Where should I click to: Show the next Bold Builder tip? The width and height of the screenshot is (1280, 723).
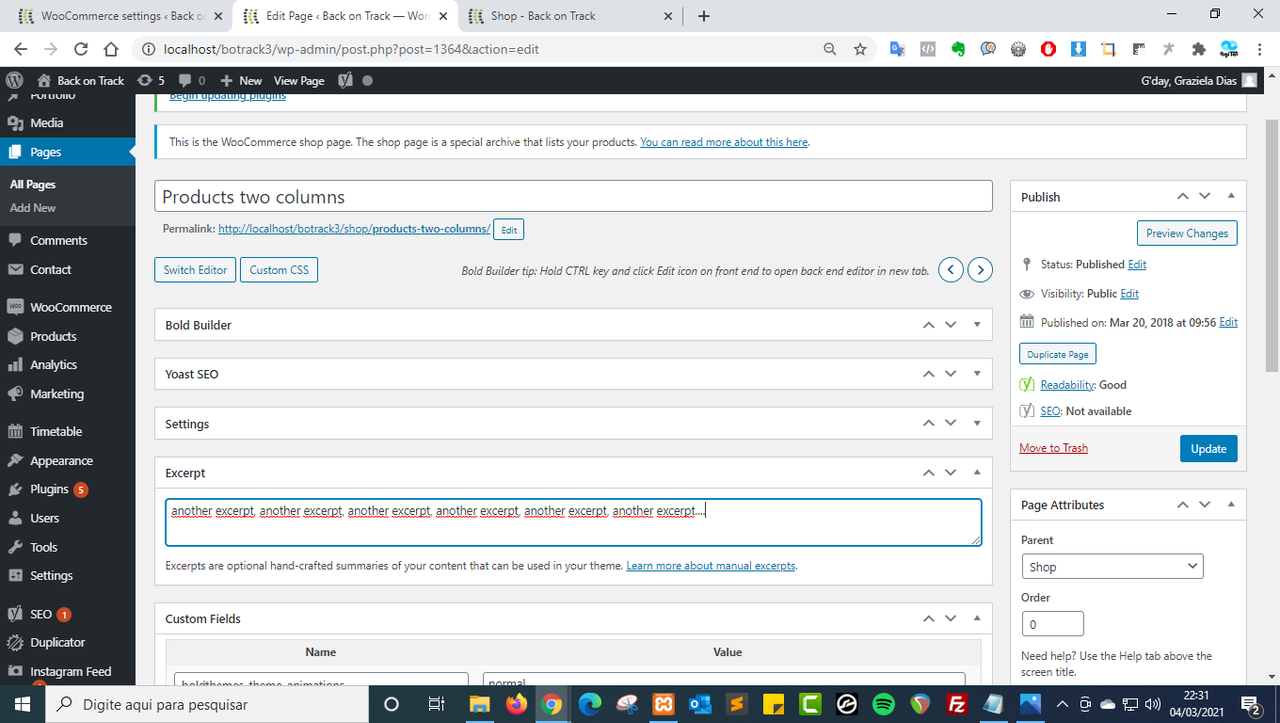[981, 270]
